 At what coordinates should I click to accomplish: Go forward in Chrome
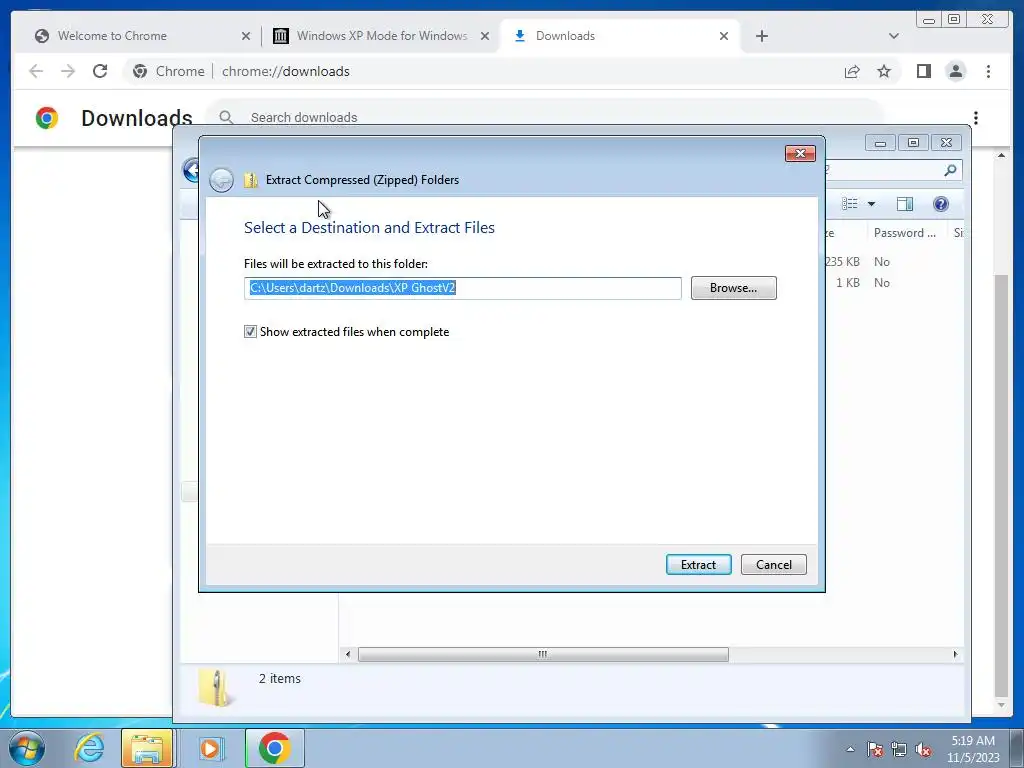tap(68, 71)
